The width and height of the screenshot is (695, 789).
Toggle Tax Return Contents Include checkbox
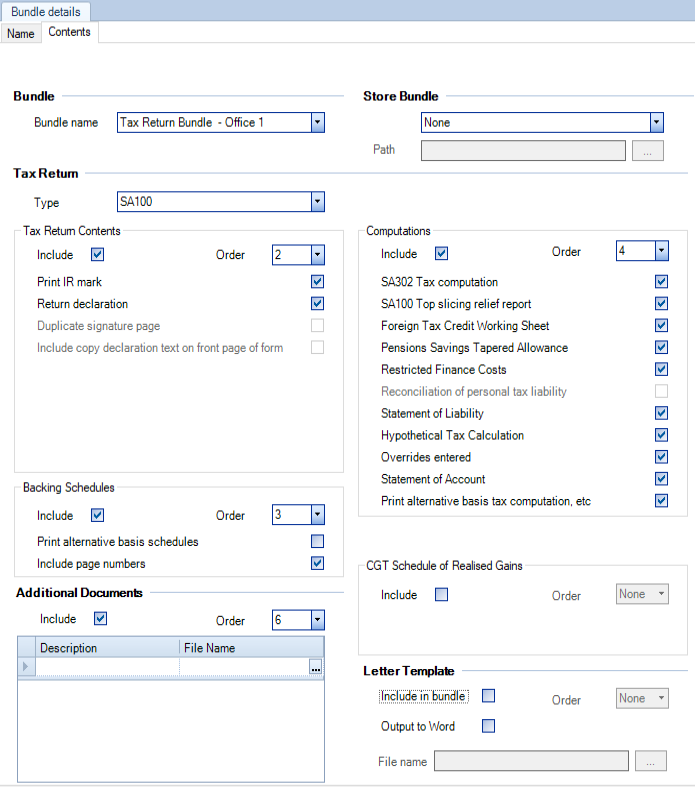tap(98, 255)
